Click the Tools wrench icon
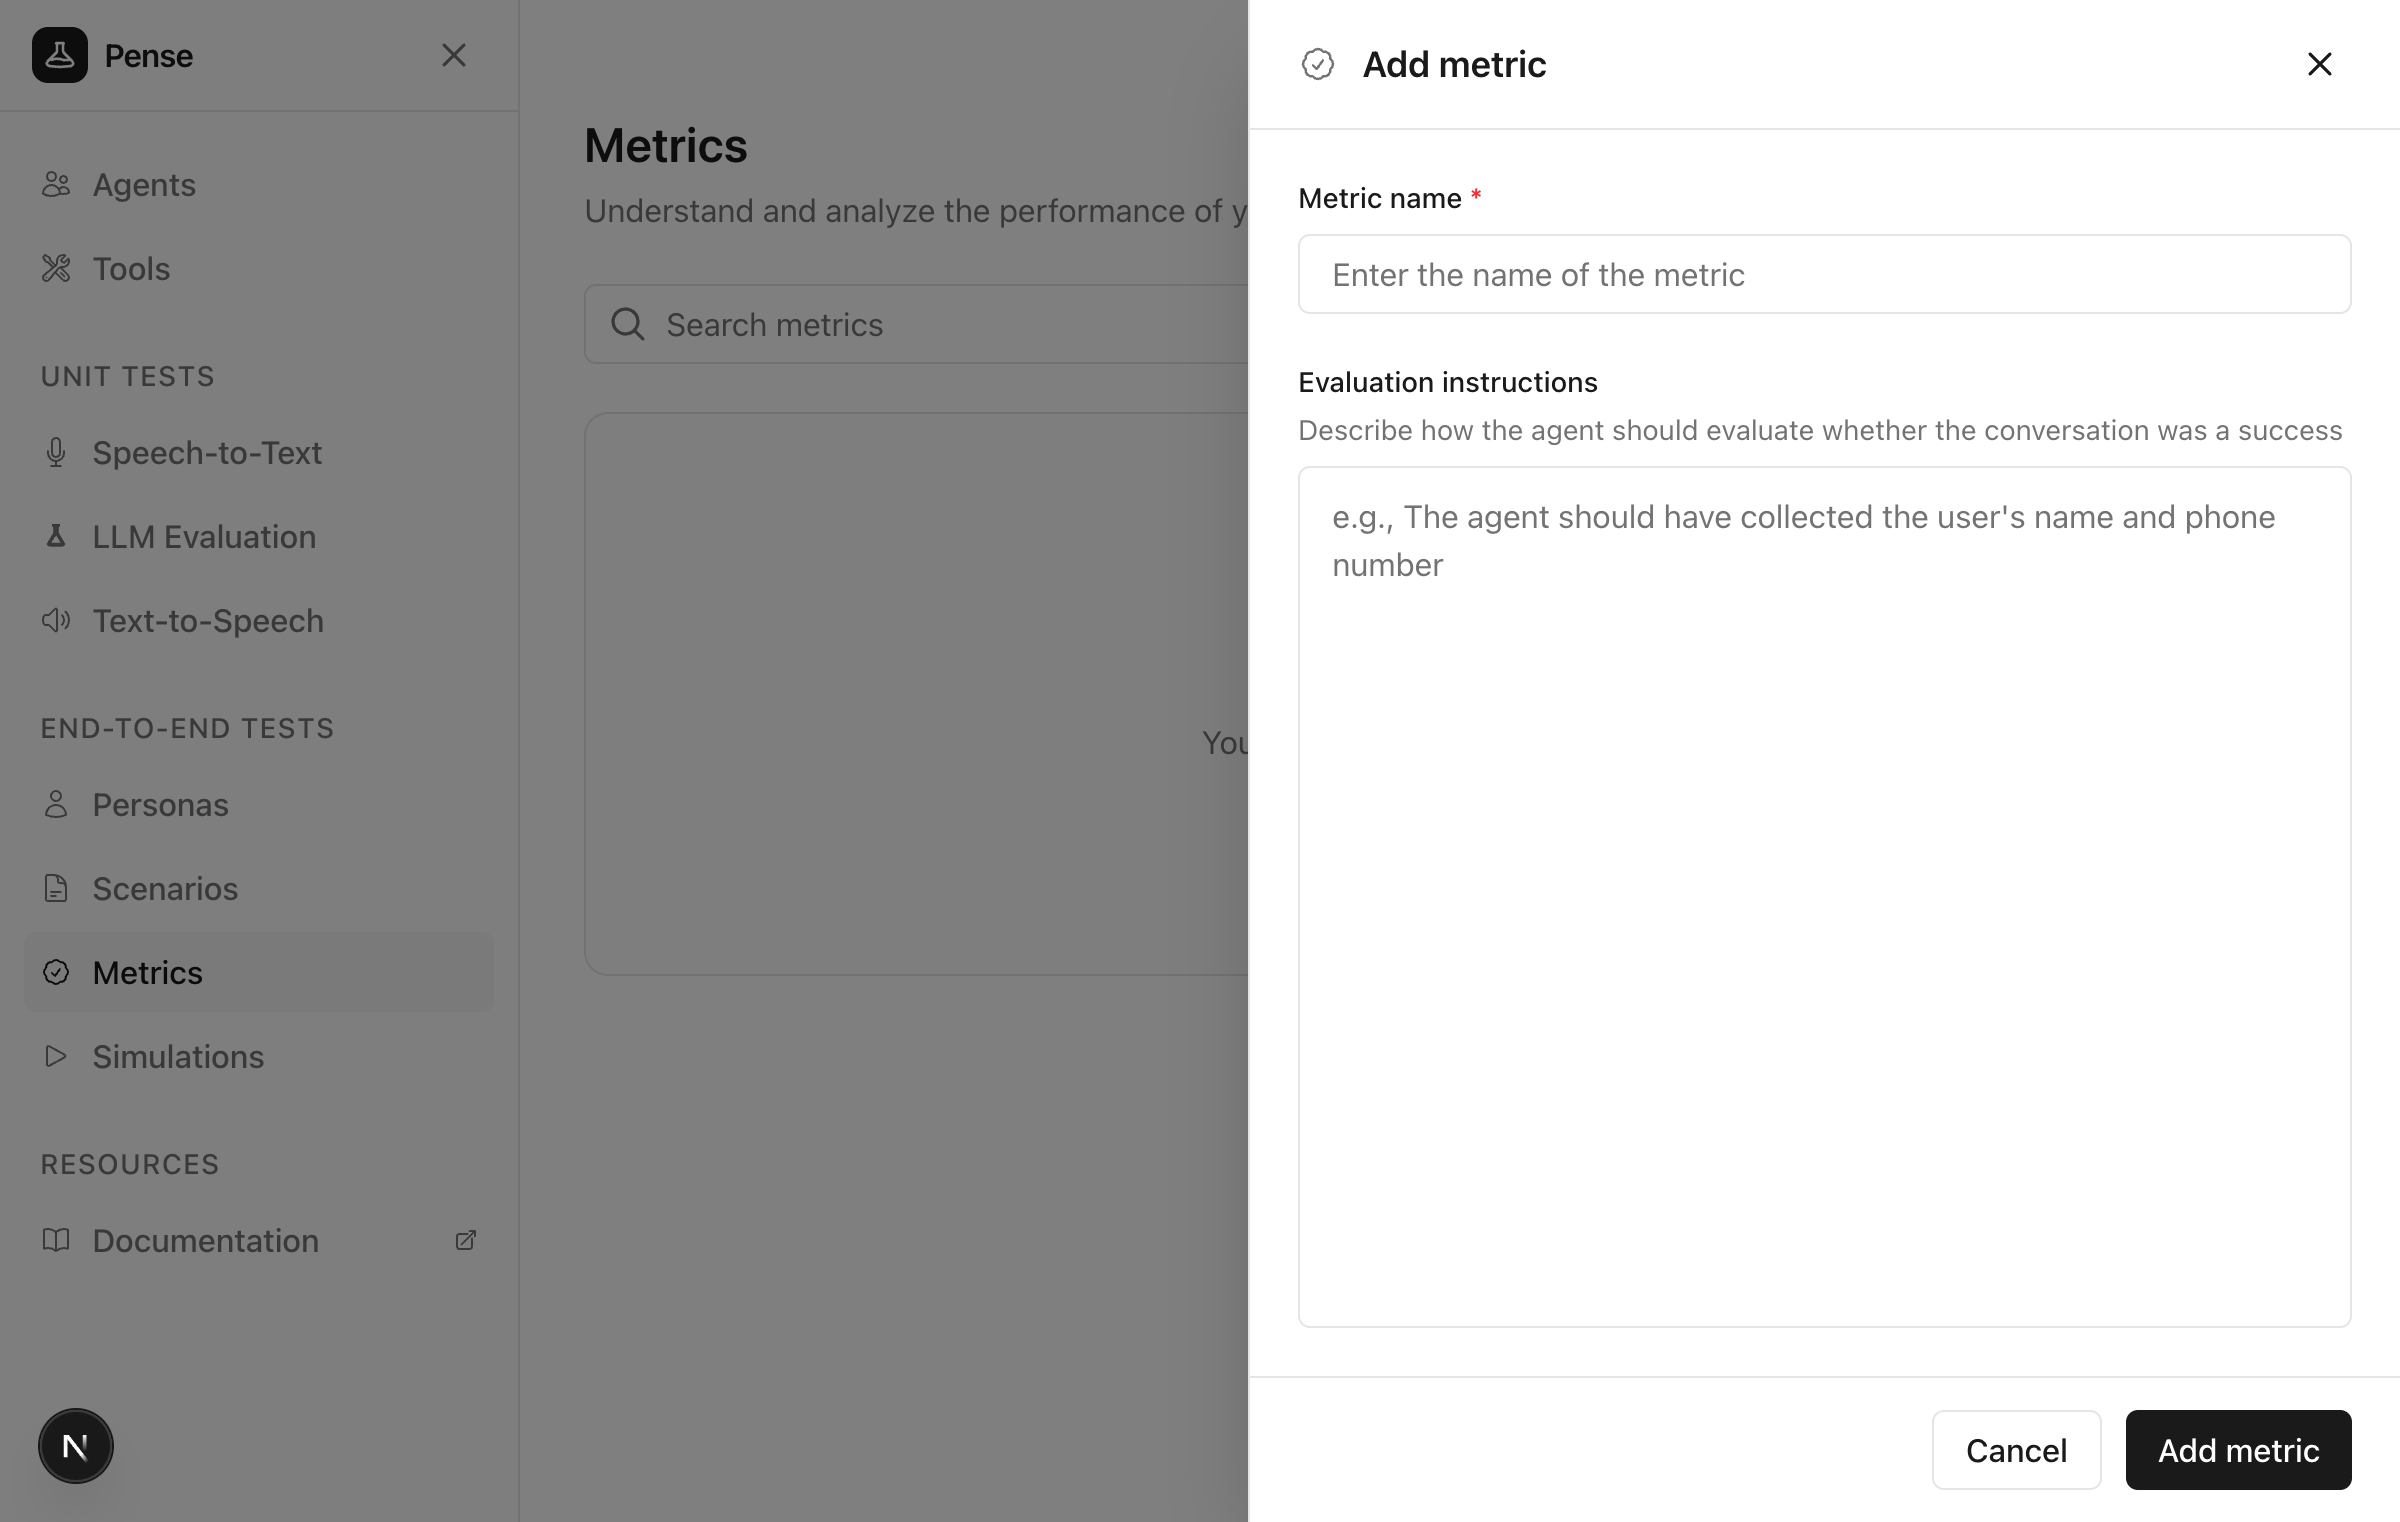 (56, 268)
